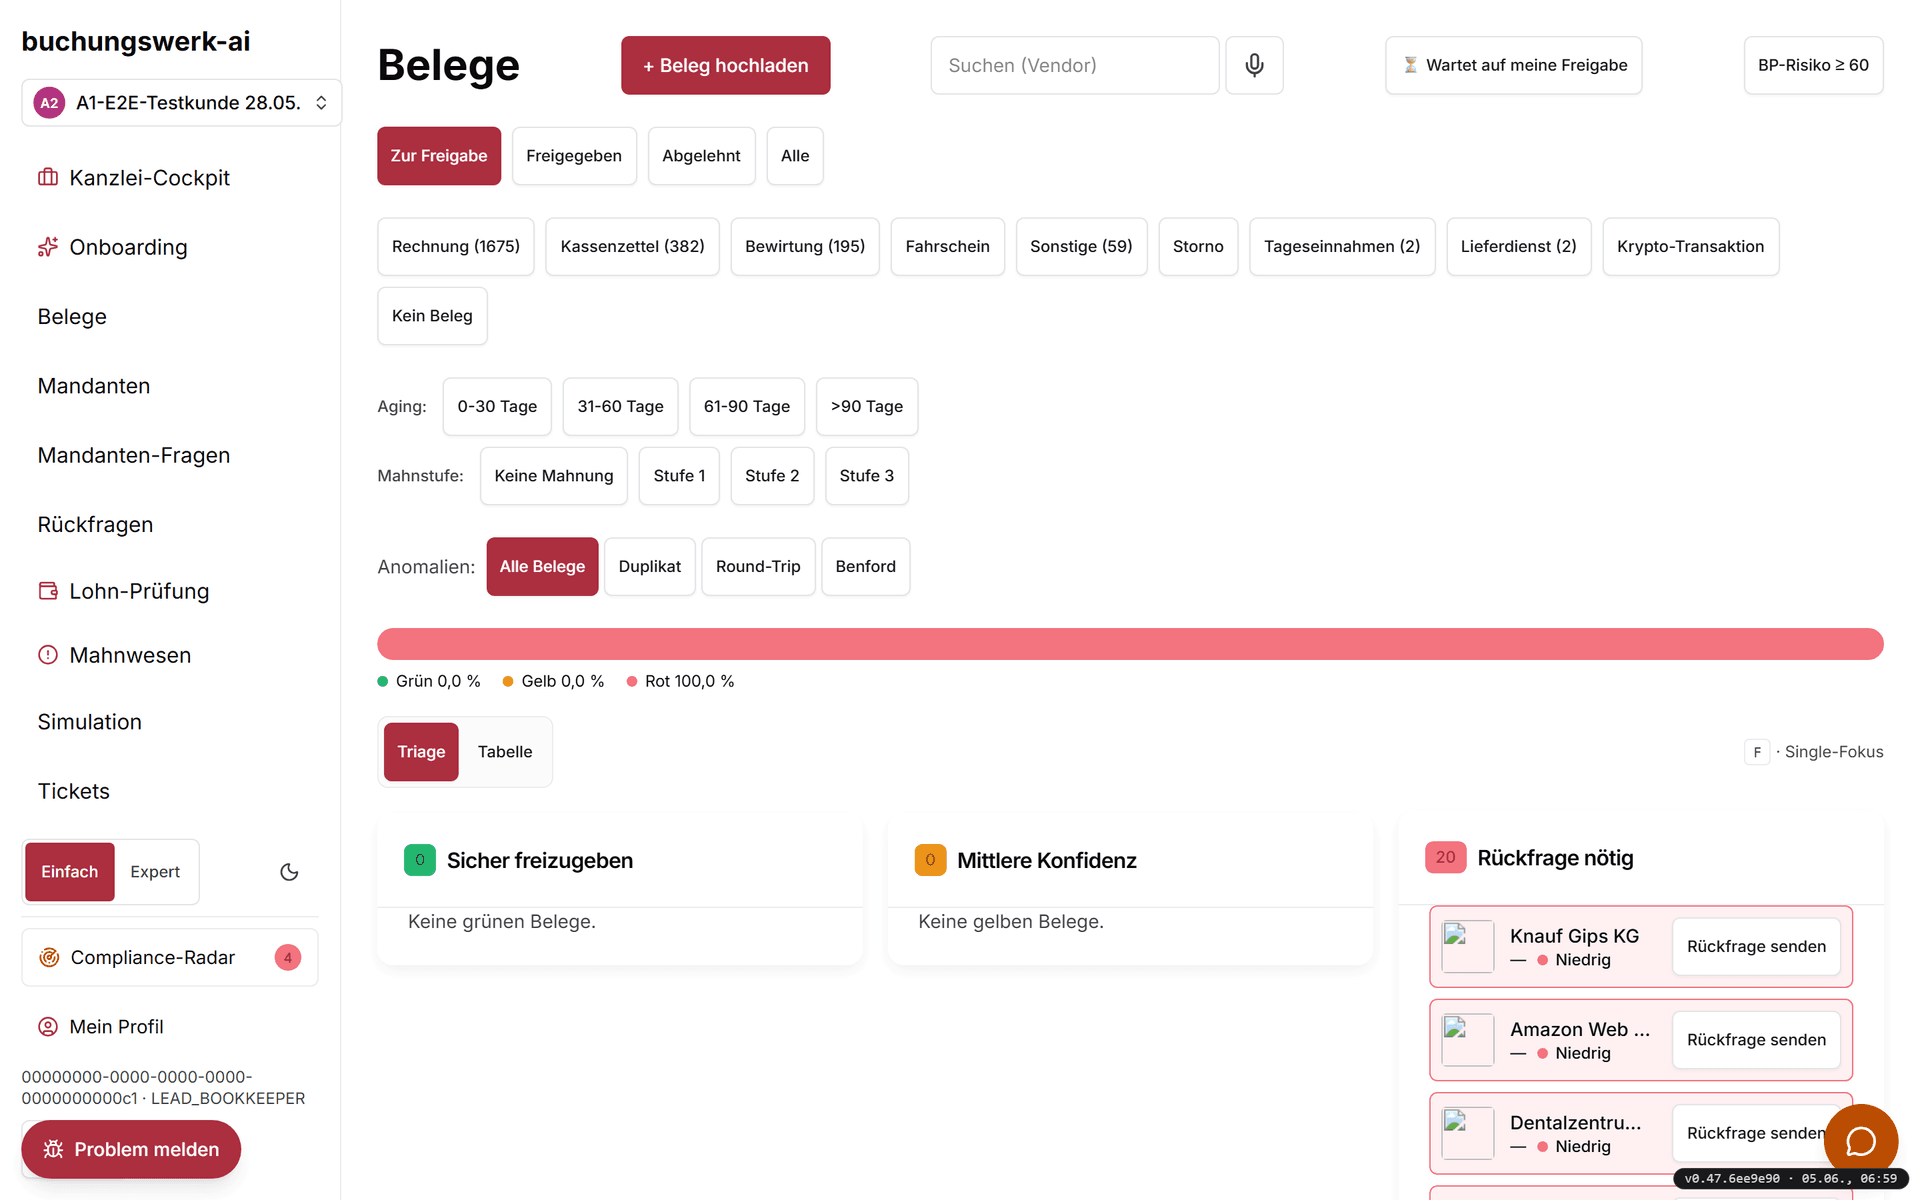This screenshot has width=1920, height=1200.
Task: Click the orange 0 badge of Mittlere Konfidenz
Action: pos(930,860)
